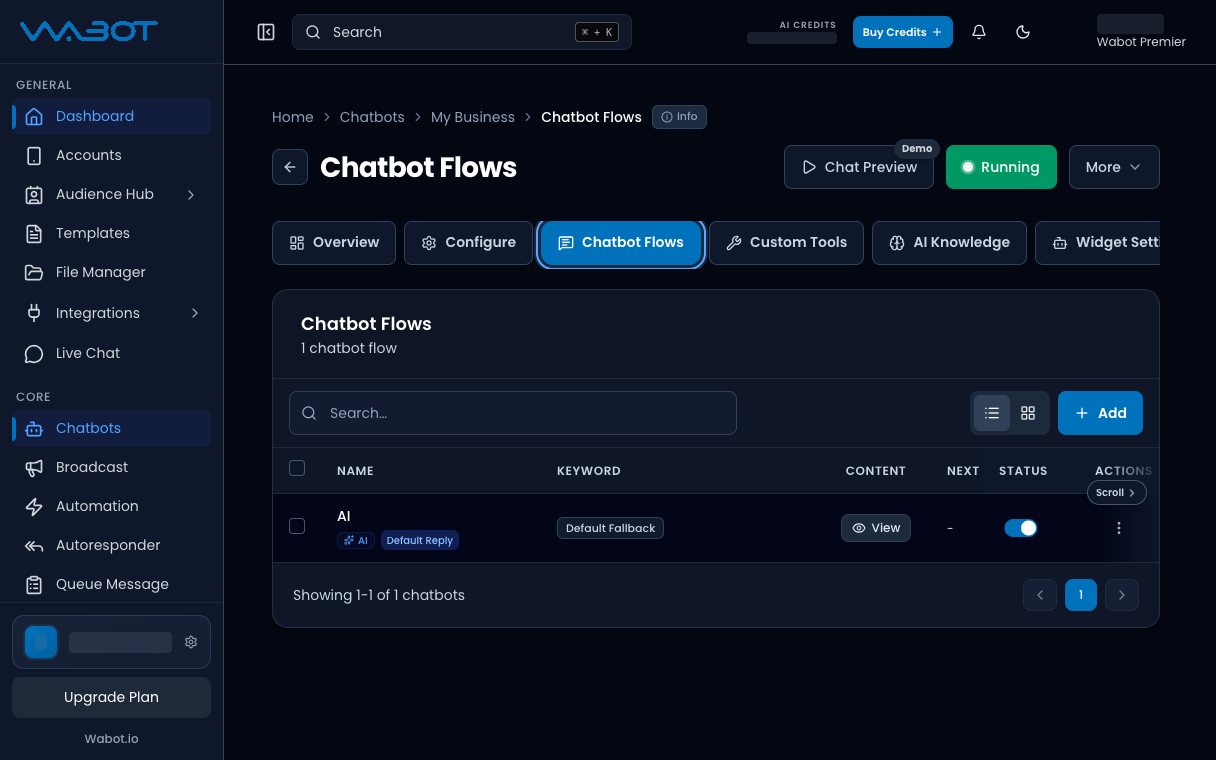Add a new chatbot flow

click(x=1100, y=413)
